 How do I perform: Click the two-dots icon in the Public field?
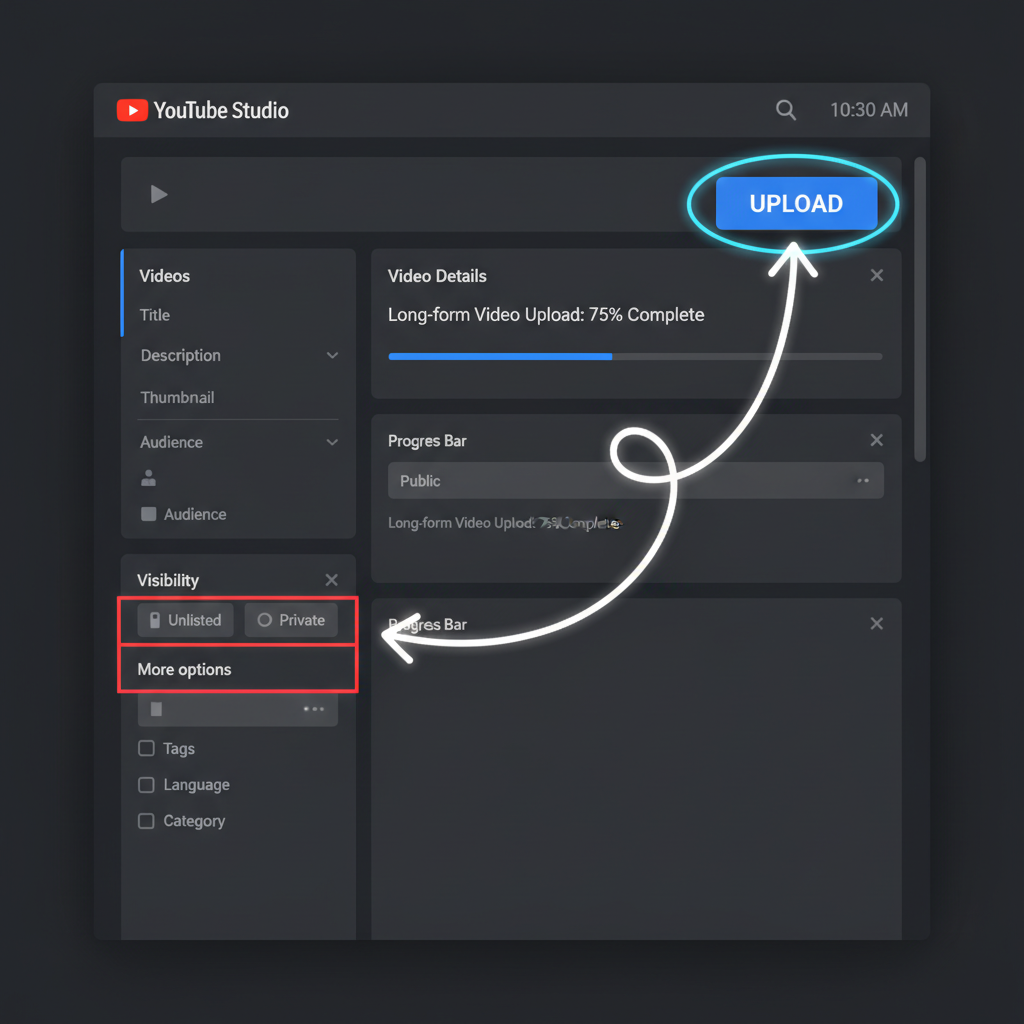pyautogui.click(x=863, y=481)
